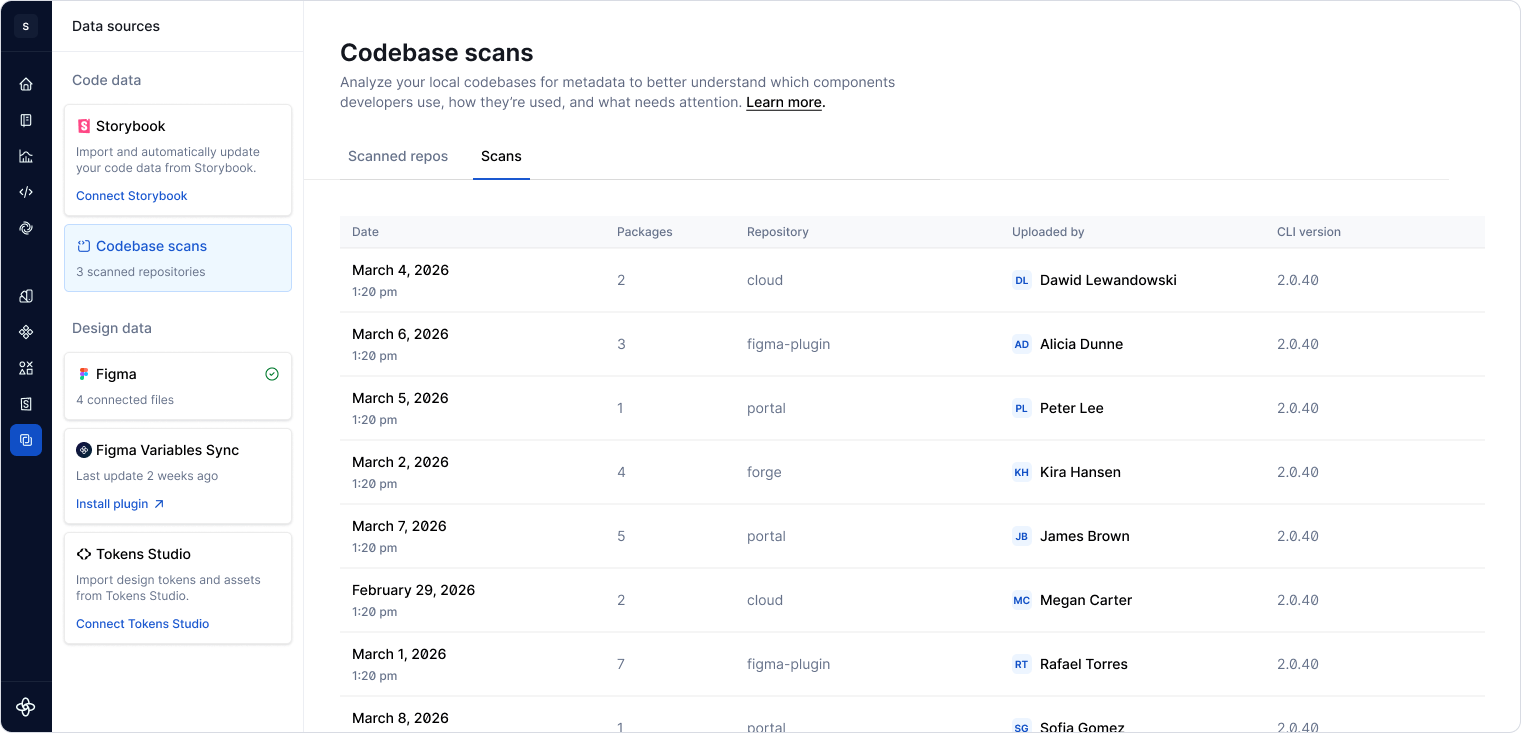Click Kira Hansen's name

pos(1080,472)
